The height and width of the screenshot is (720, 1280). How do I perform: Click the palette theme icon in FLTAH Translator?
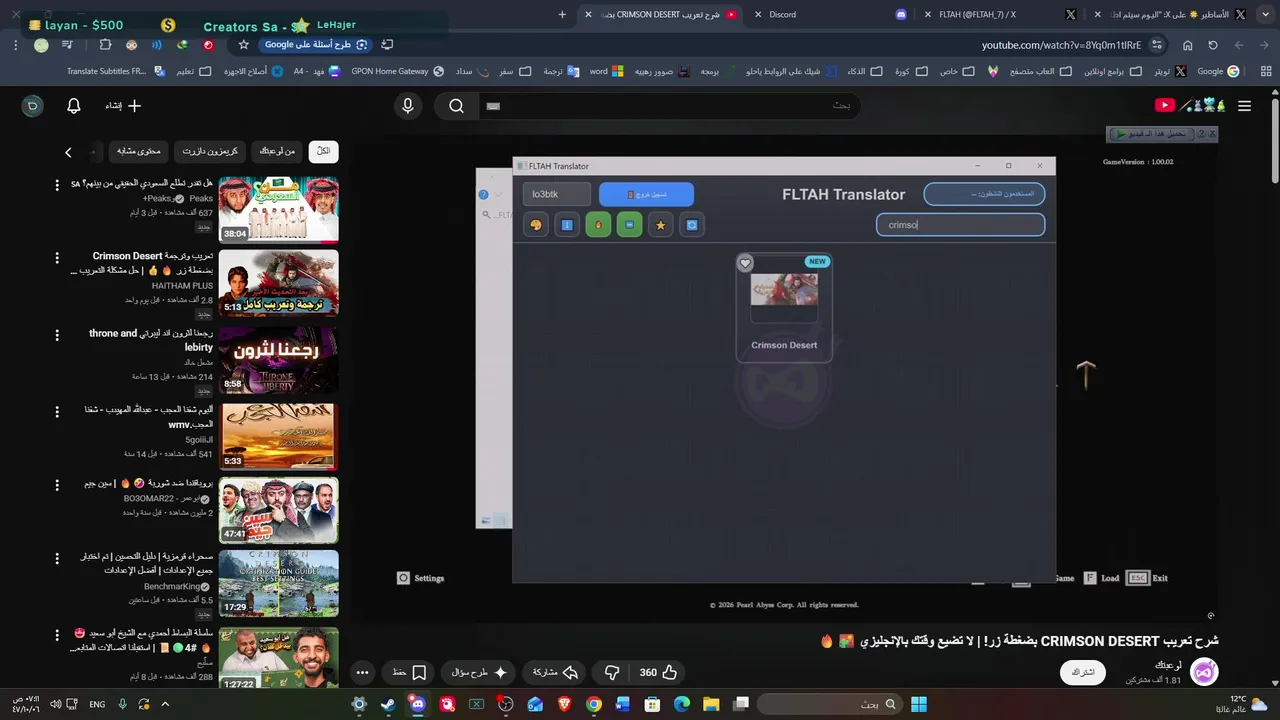[536, 225]
